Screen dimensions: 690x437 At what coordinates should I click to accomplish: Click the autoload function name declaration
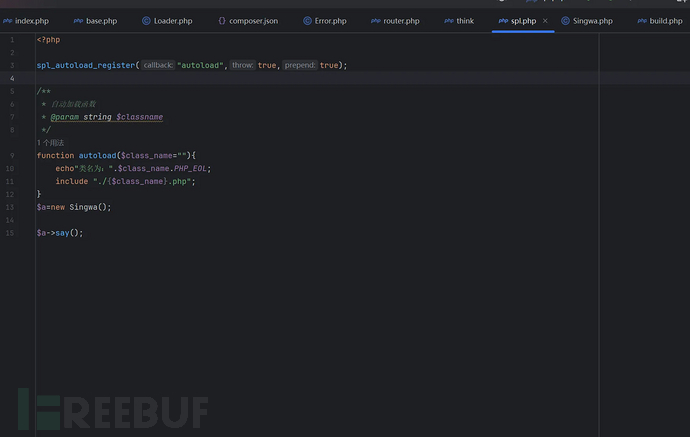pos(97,156)
